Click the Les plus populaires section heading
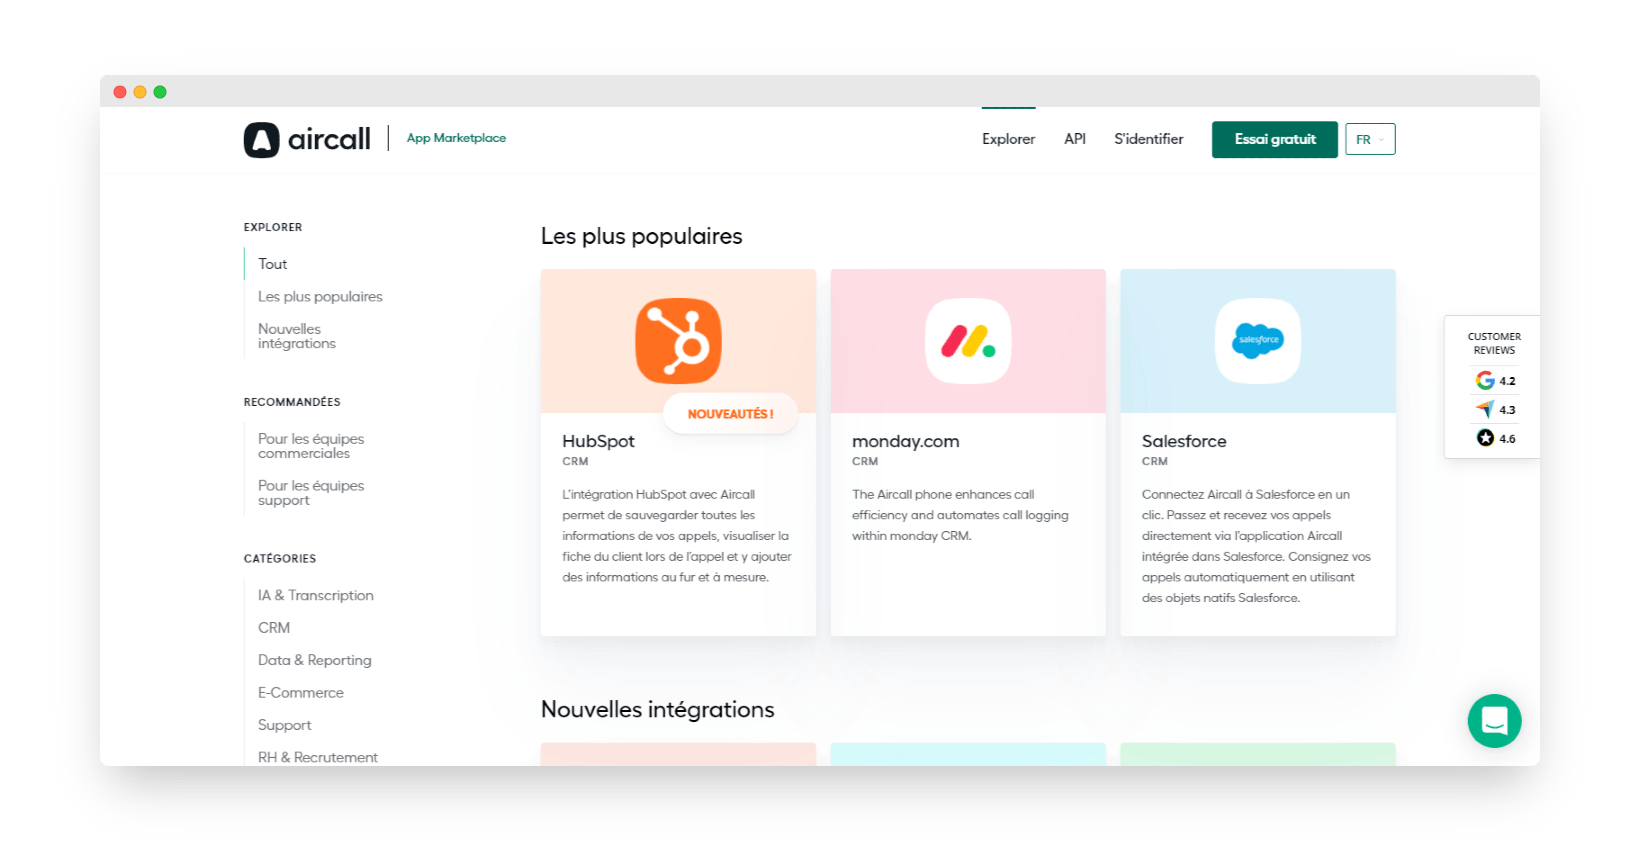Image resolution: width=1640 pixels, height=841 pixels. (x=642, y=236)
